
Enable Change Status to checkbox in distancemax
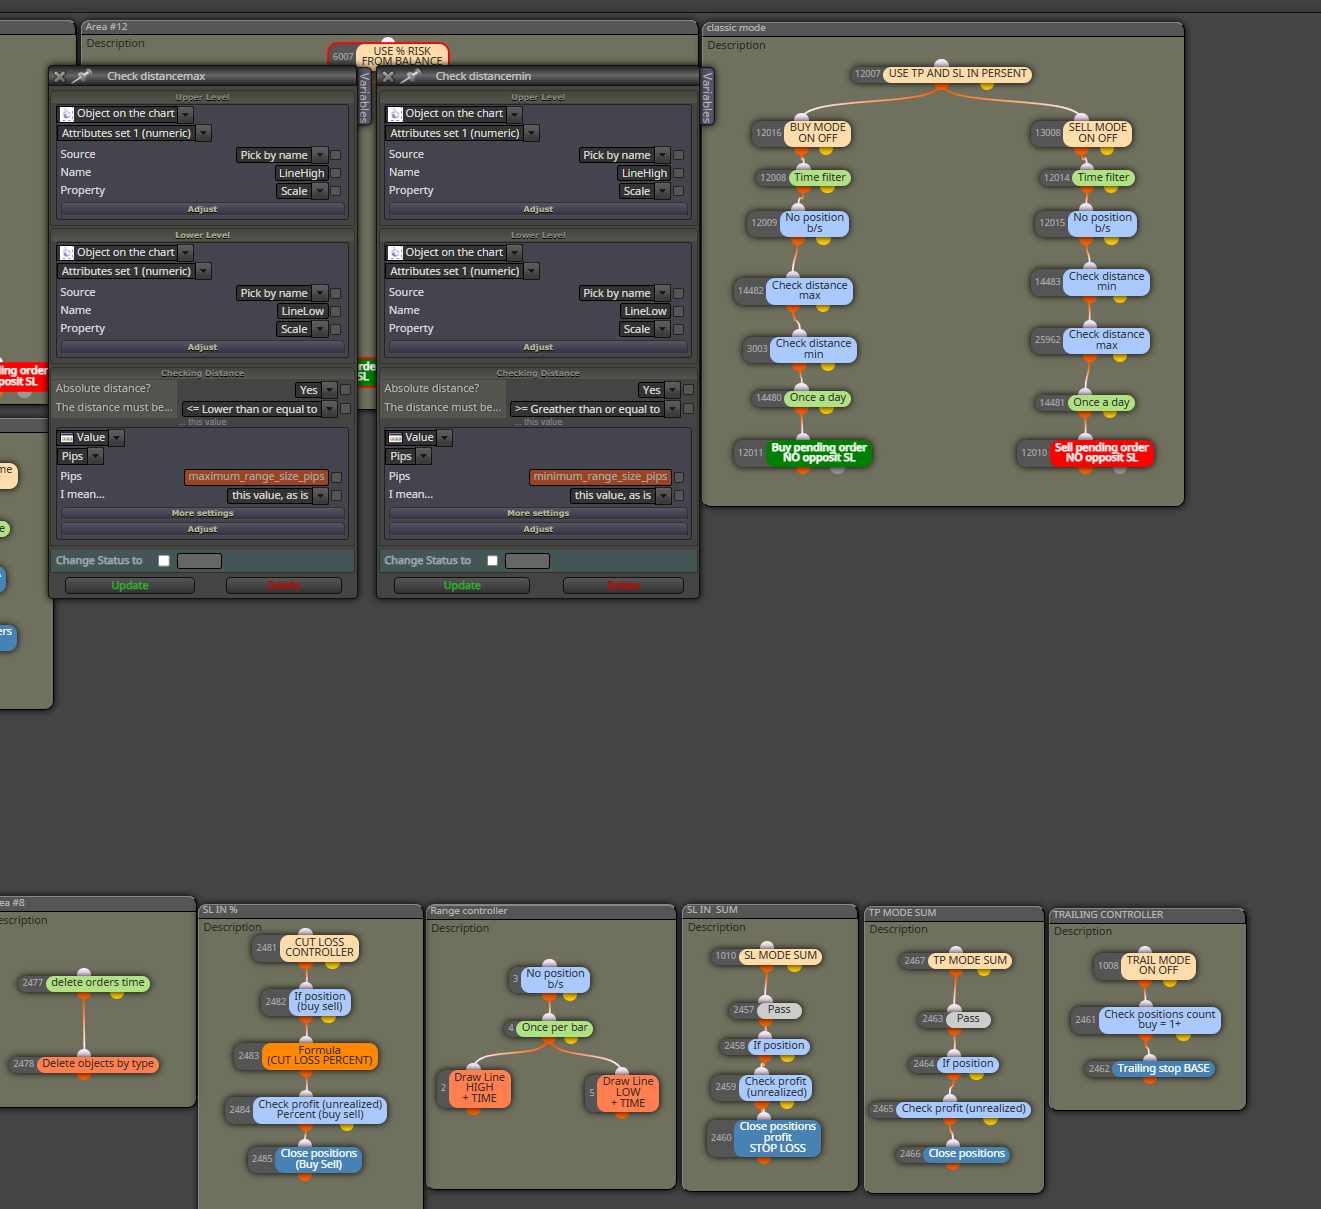pos(164,561)
